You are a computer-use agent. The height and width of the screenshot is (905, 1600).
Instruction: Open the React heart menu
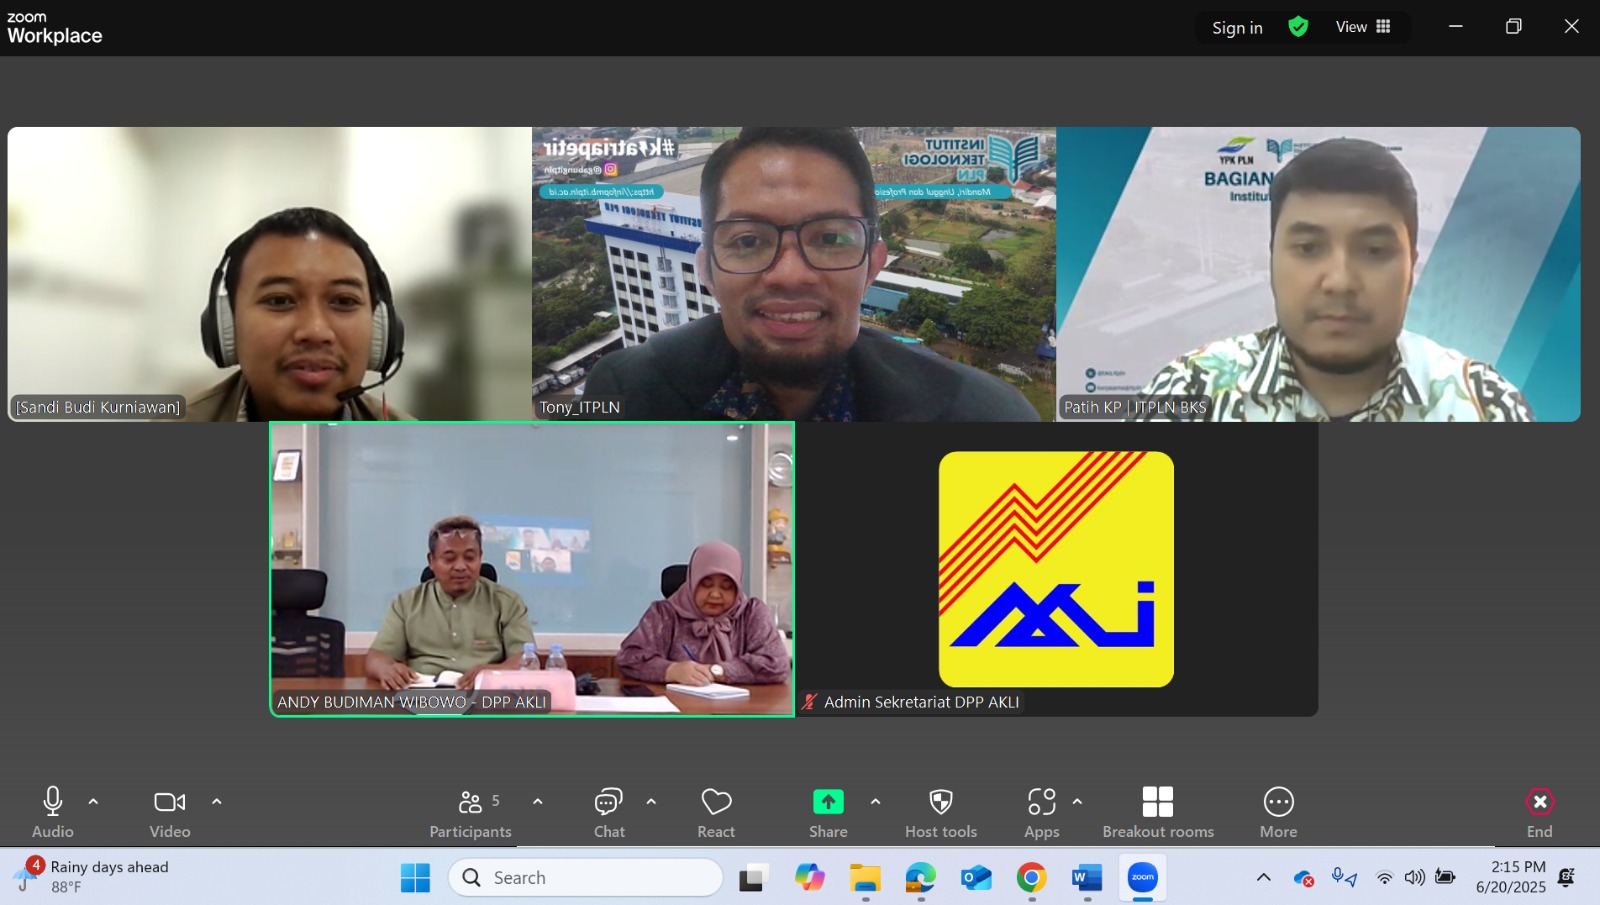point(716,812)
